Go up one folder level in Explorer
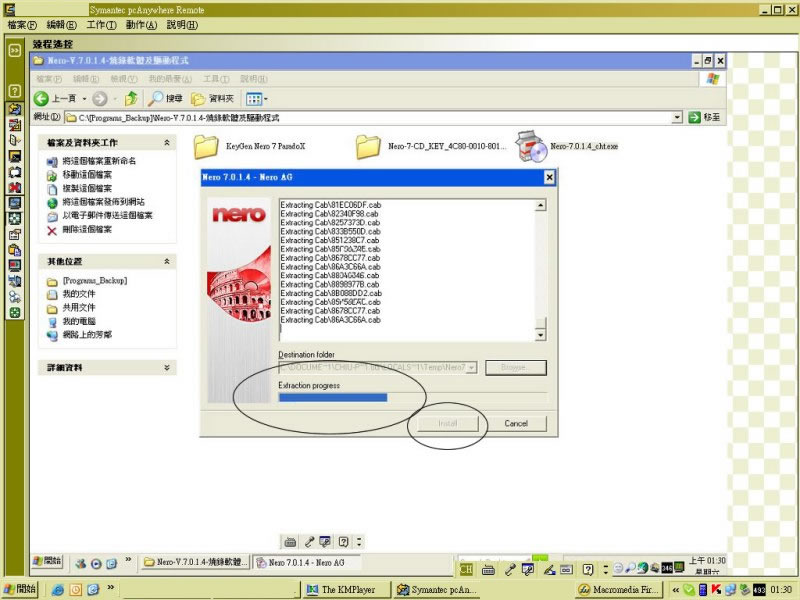Screen dimensions: 800x600 (132, 98)
